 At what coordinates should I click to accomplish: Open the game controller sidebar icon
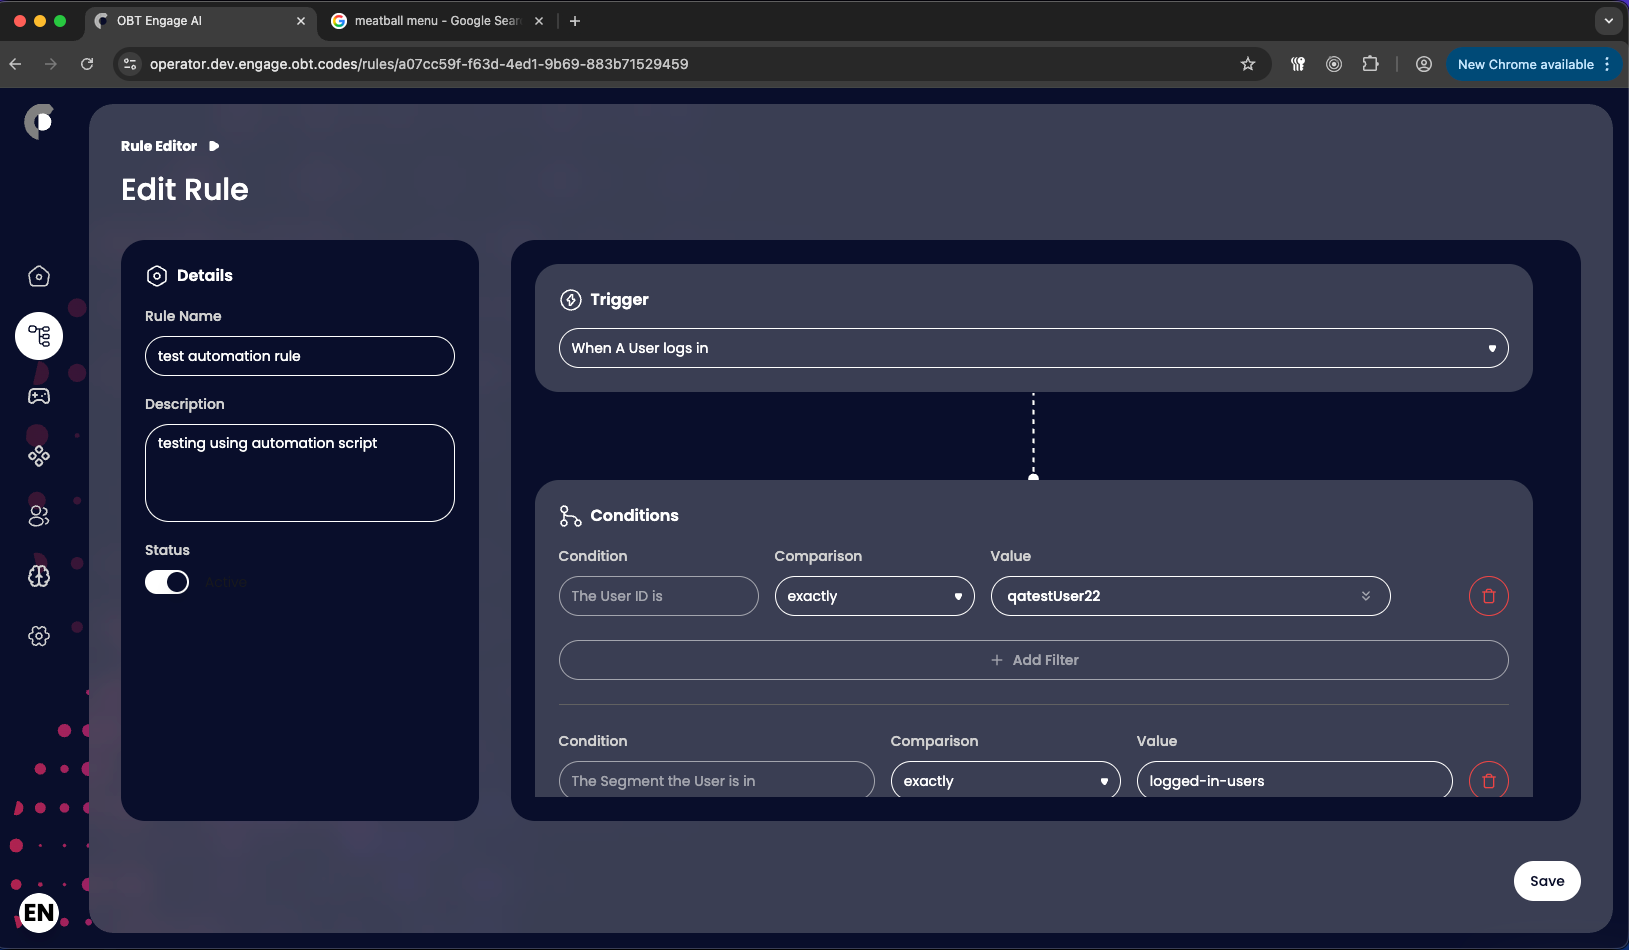tap(39, 396)
